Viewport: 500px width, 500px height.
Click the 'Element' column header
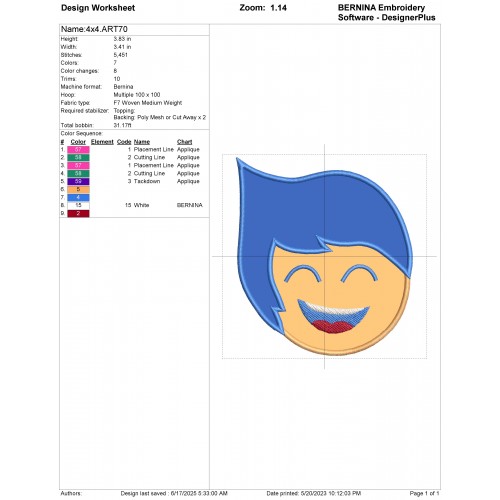102,142
